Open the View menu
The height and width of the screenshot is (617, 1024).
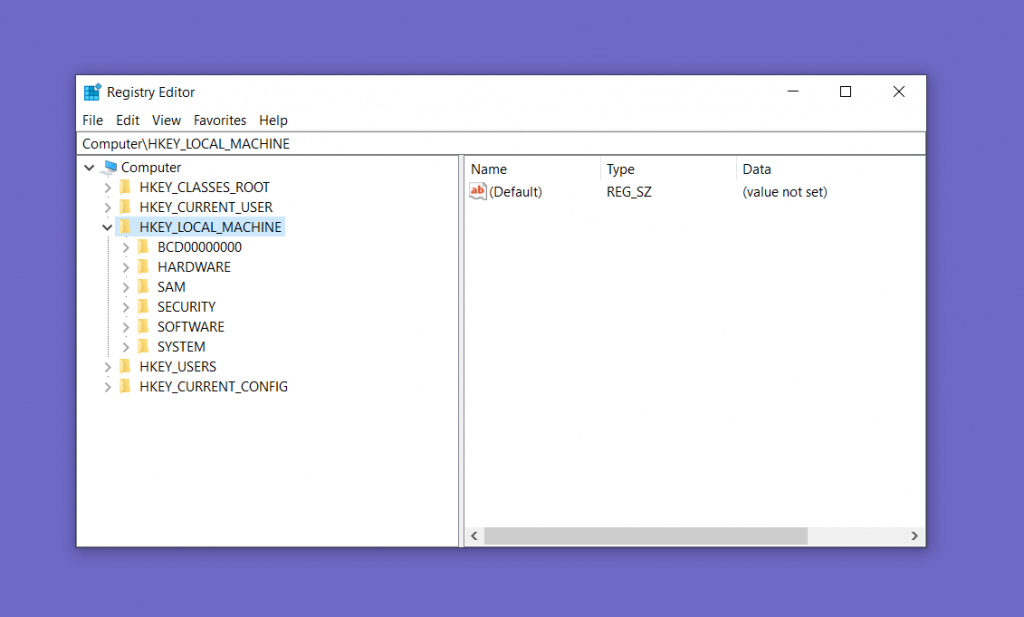point(166,120)
